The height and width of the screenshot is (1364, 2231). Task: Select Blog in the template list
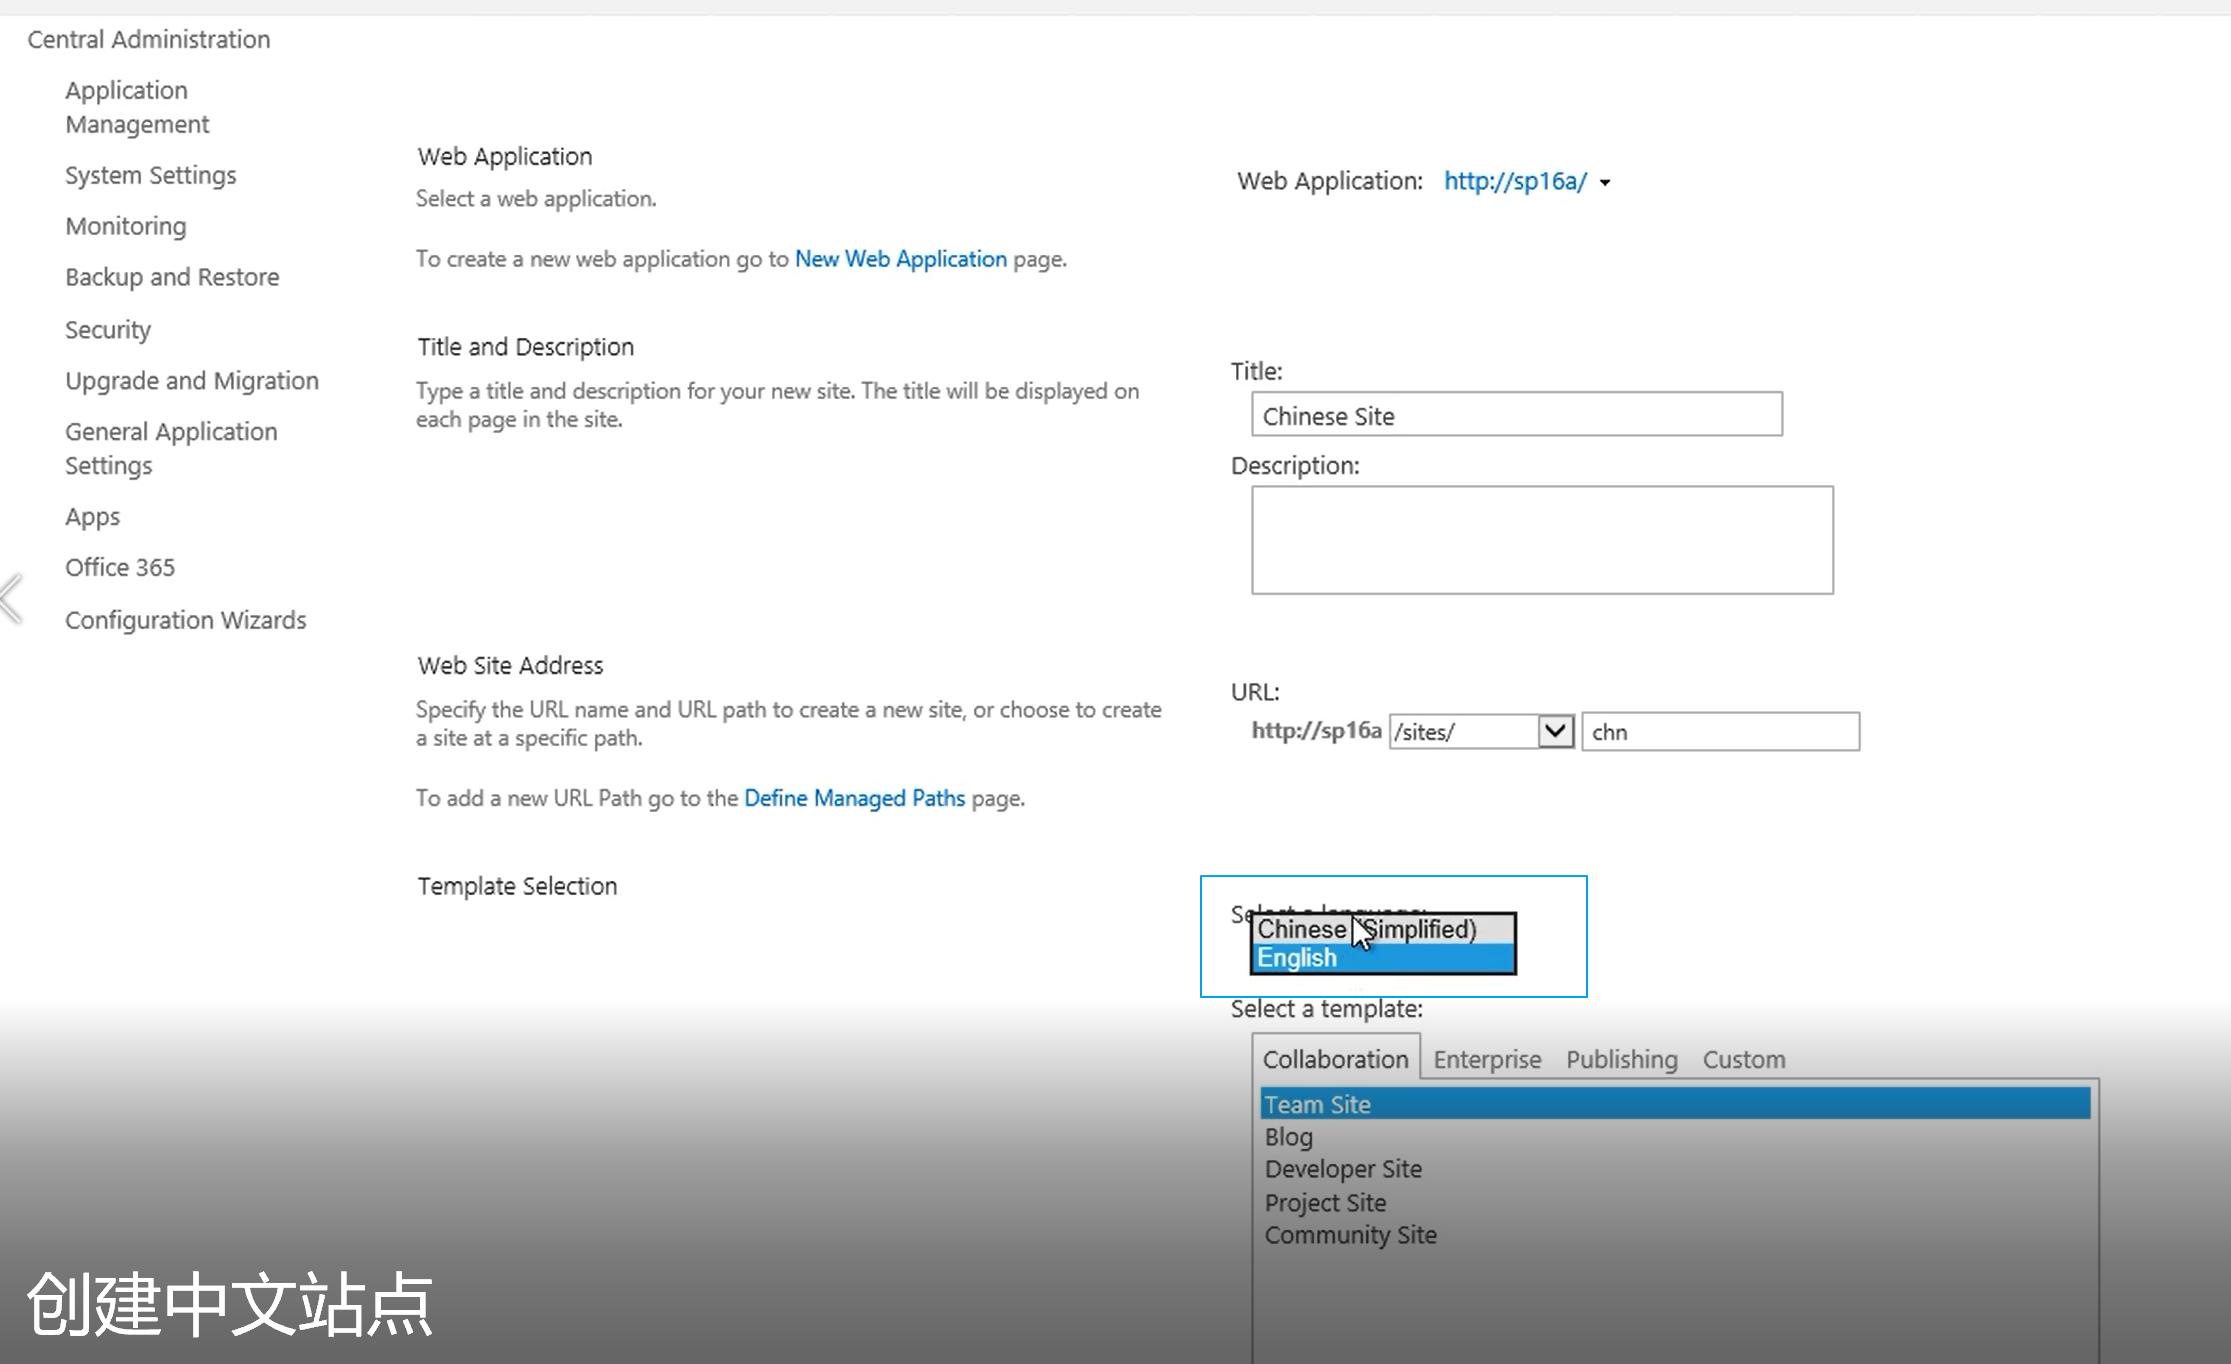tap(1288, 1137)
